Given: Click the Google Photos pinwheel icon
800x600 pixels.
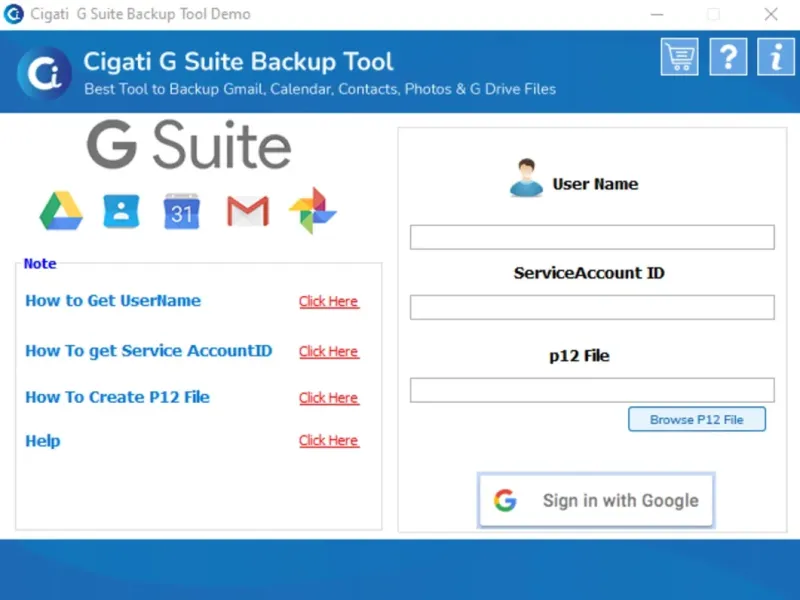Looking at the screenshot, I should pyautogui.click(x=312, y=211).
